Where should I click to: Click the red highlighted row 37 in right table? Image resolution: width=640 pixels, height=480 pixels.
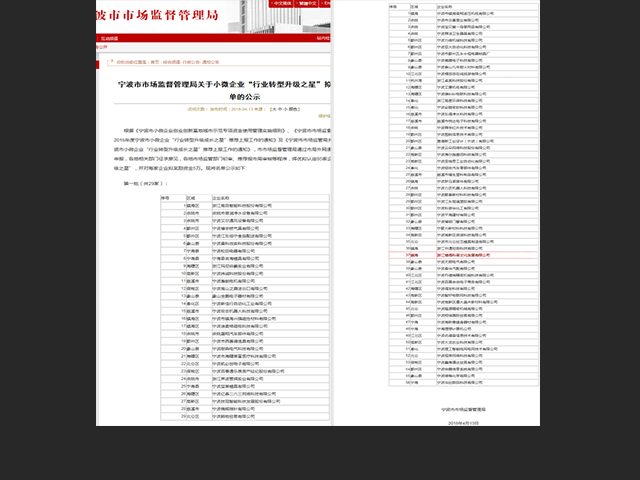point(463,255)
